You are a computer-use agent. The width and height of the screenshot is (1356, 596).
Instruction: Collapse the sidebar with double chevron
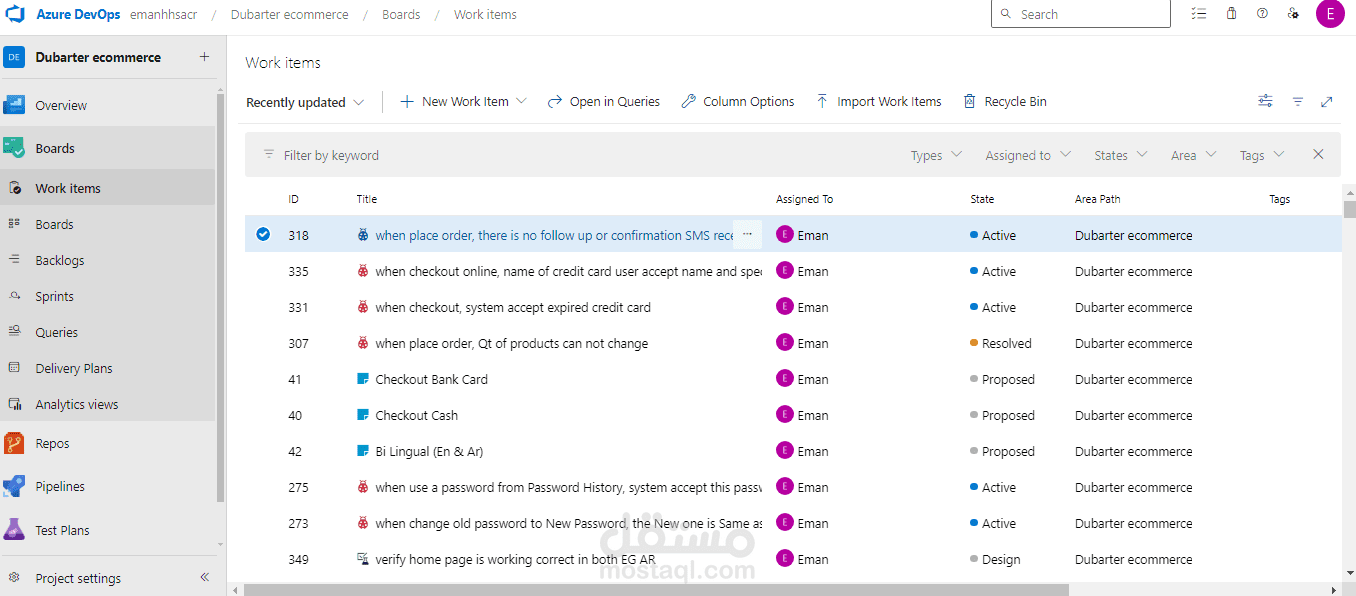(204, 578)
